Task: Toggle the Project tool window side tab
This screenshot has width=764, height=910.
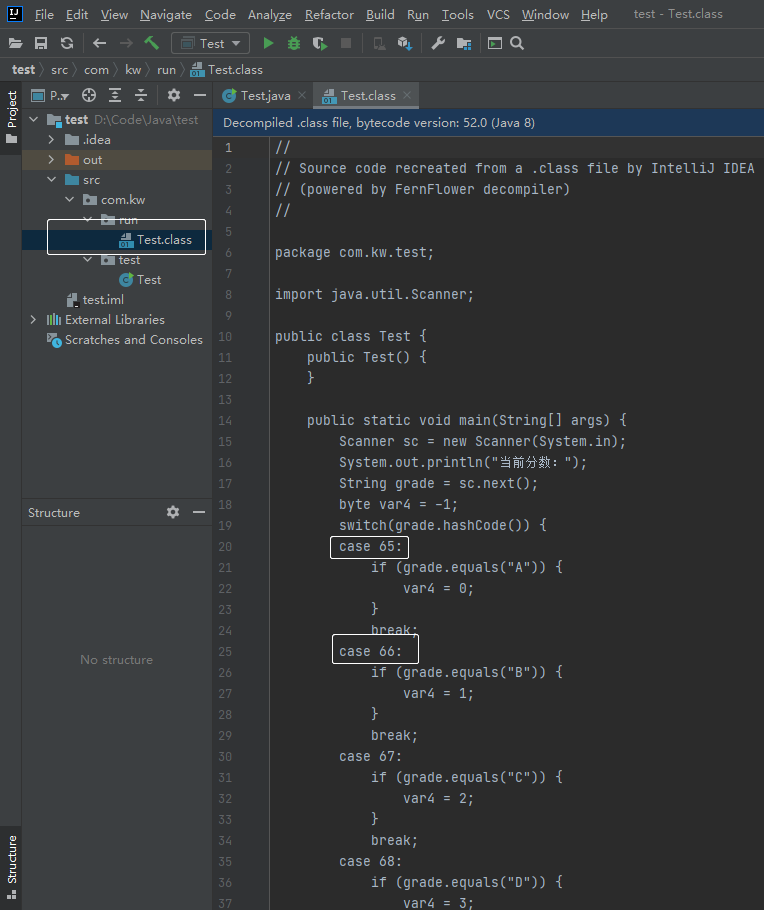Action: pos(11,115)
